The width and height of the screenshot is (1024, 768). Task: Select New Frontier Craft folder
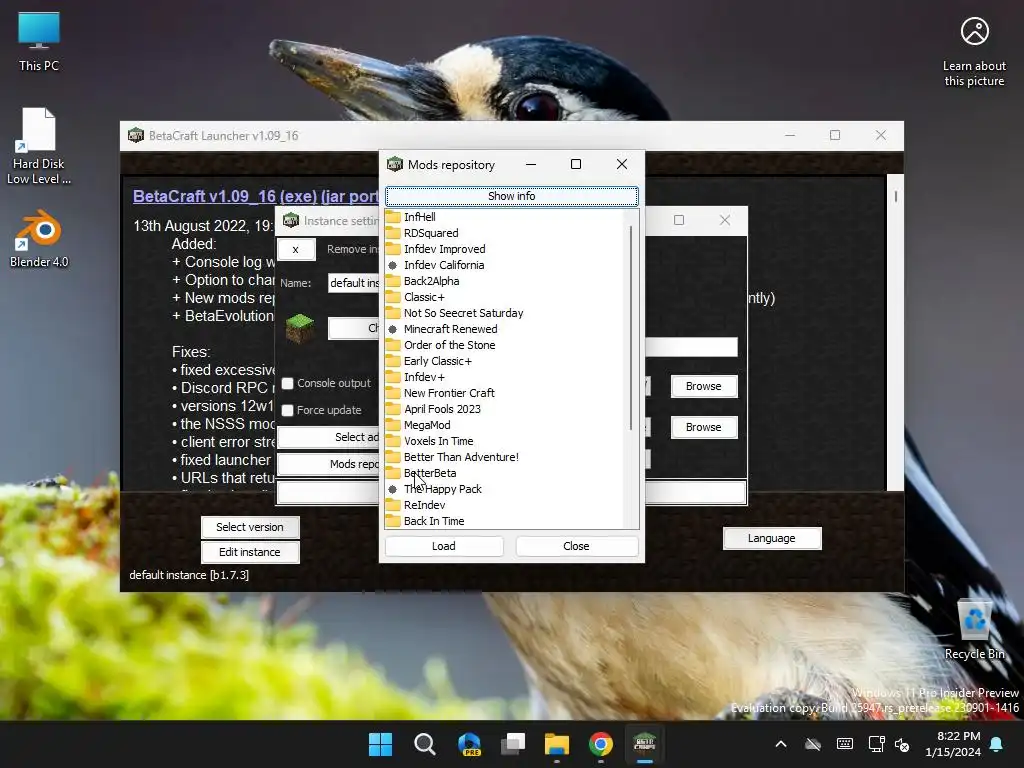tap(449, 393)
